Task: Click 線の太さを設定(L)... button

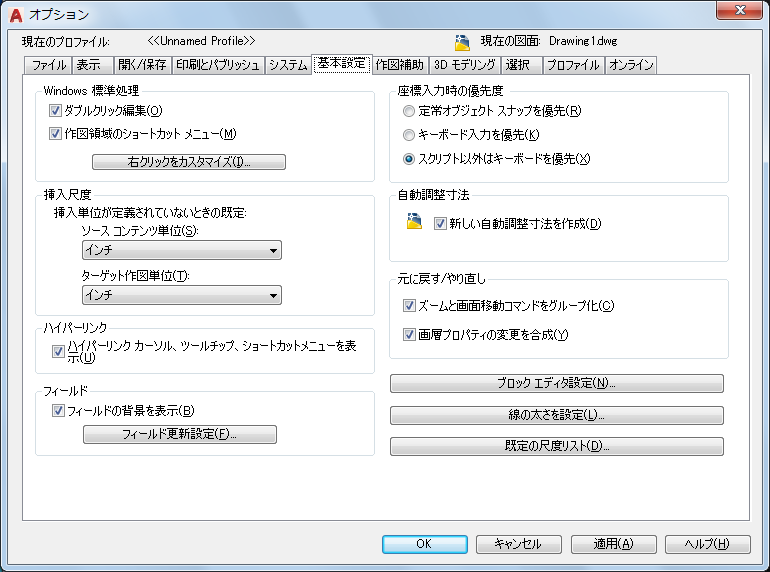Action: click(556, 415)
